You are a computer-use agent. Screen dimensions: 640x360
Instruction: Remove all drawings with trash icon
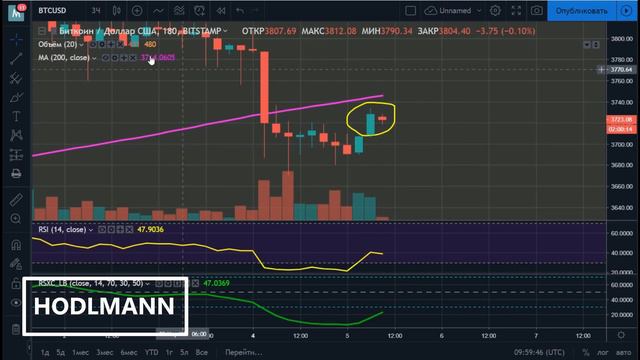click(x=16, y=329)
